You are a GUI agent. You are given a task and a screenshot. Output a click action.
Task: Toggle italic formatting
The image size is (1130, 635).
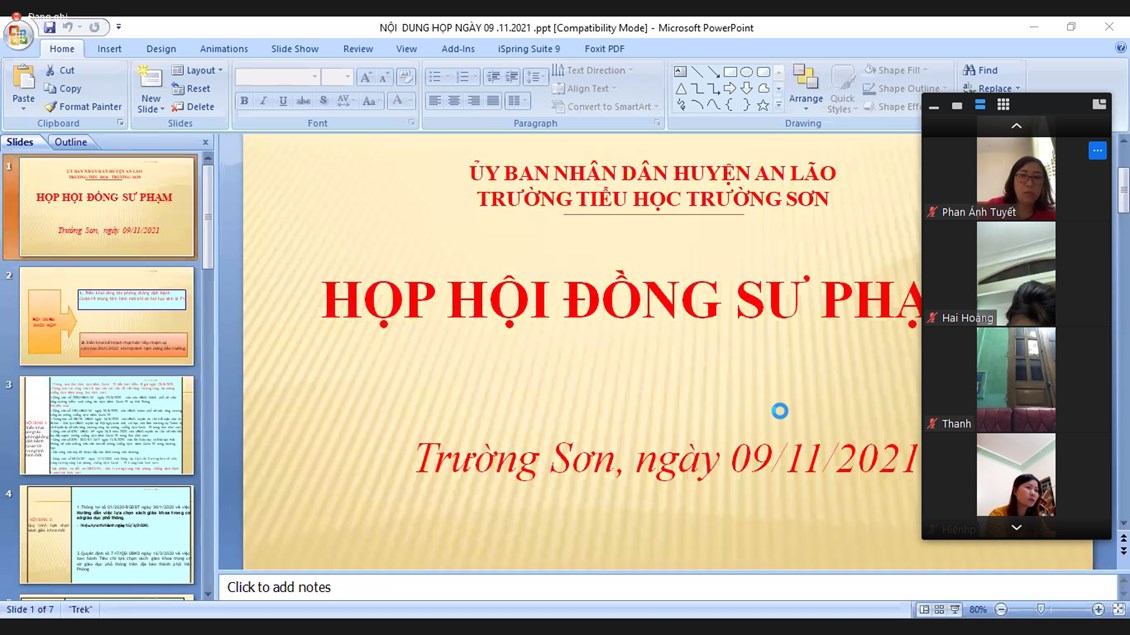coord(263,101)
